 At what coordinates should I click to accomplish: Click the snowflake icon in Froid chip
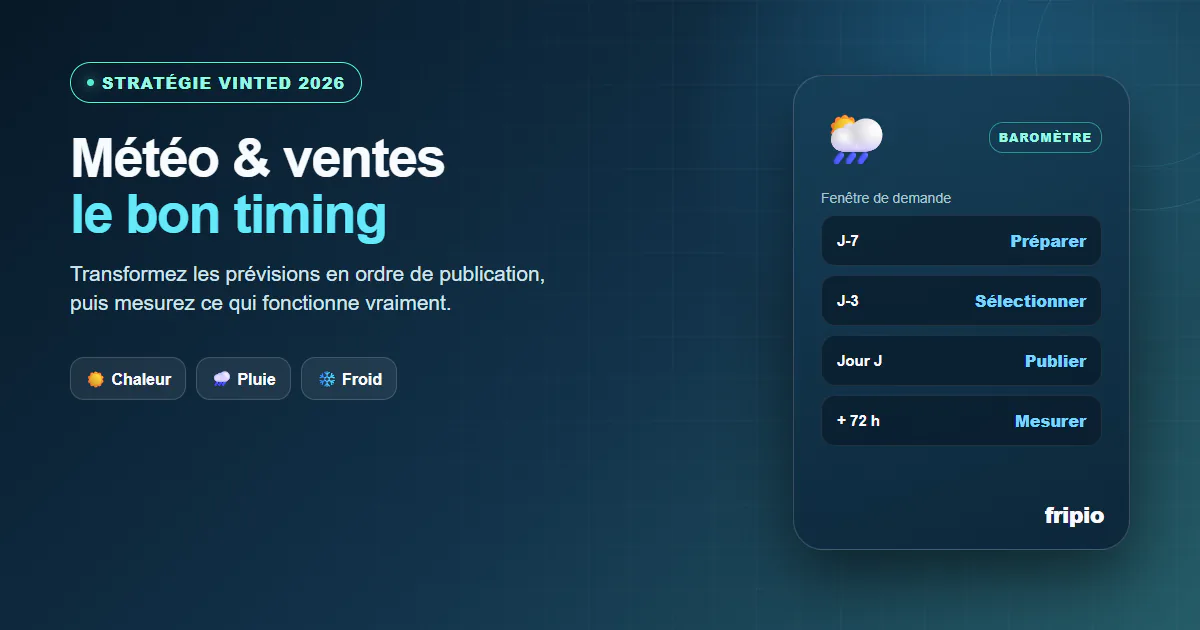pyautogui.click(x=326, y=380)
